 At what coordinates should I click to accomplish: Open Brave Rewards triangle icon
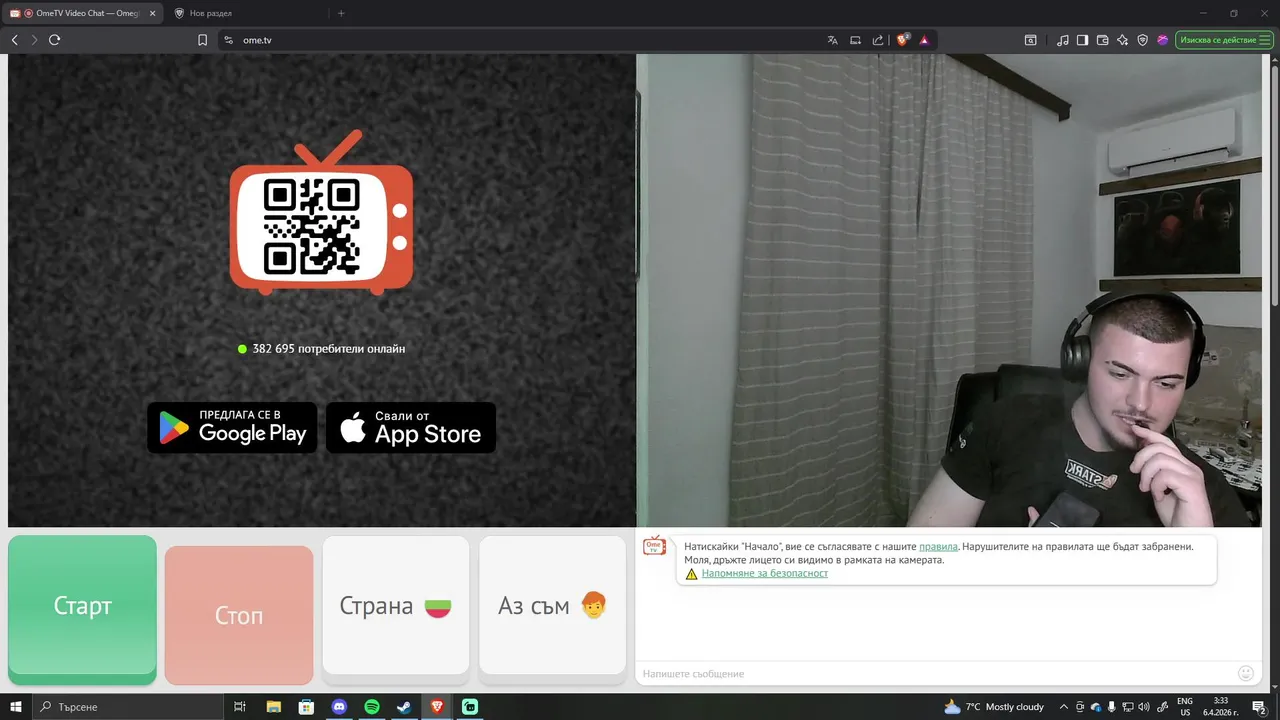(x=924, y=40)
